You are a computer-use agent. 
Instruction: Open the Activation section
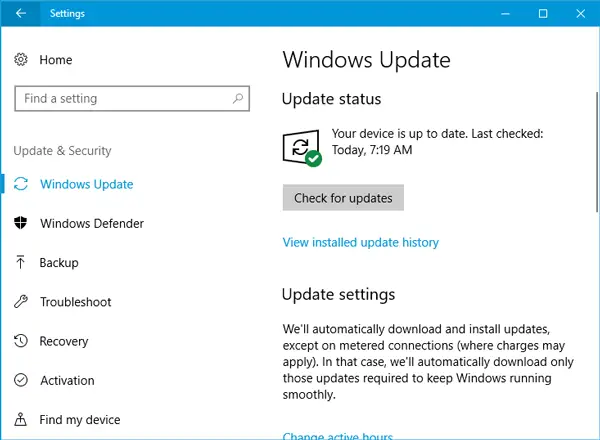[67, 380]
